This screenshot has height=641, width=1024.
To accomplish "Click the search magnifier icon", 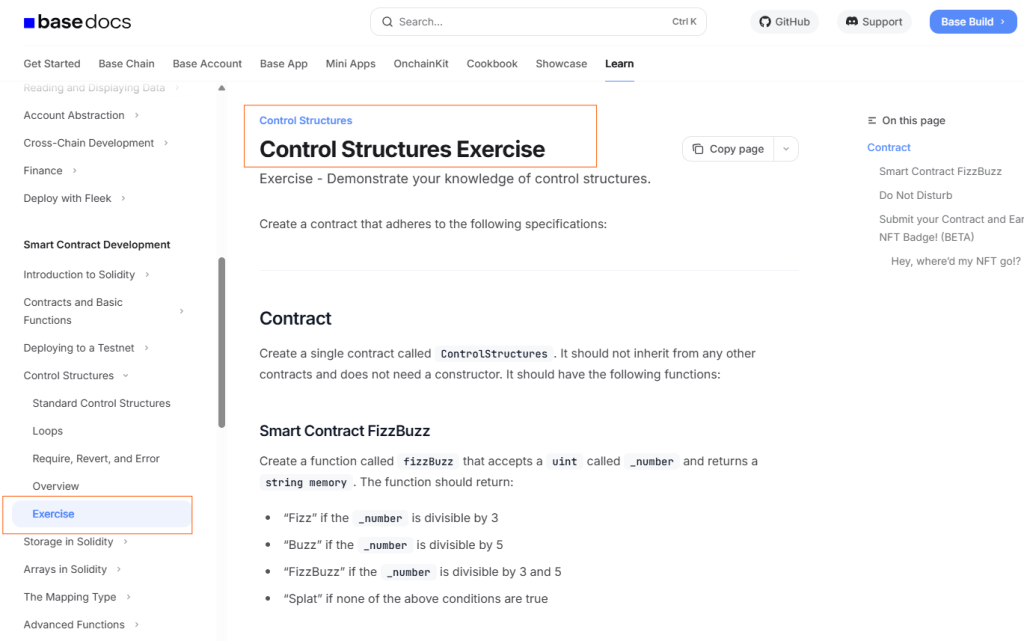I will pyautogui.click(x=387, y=22).
